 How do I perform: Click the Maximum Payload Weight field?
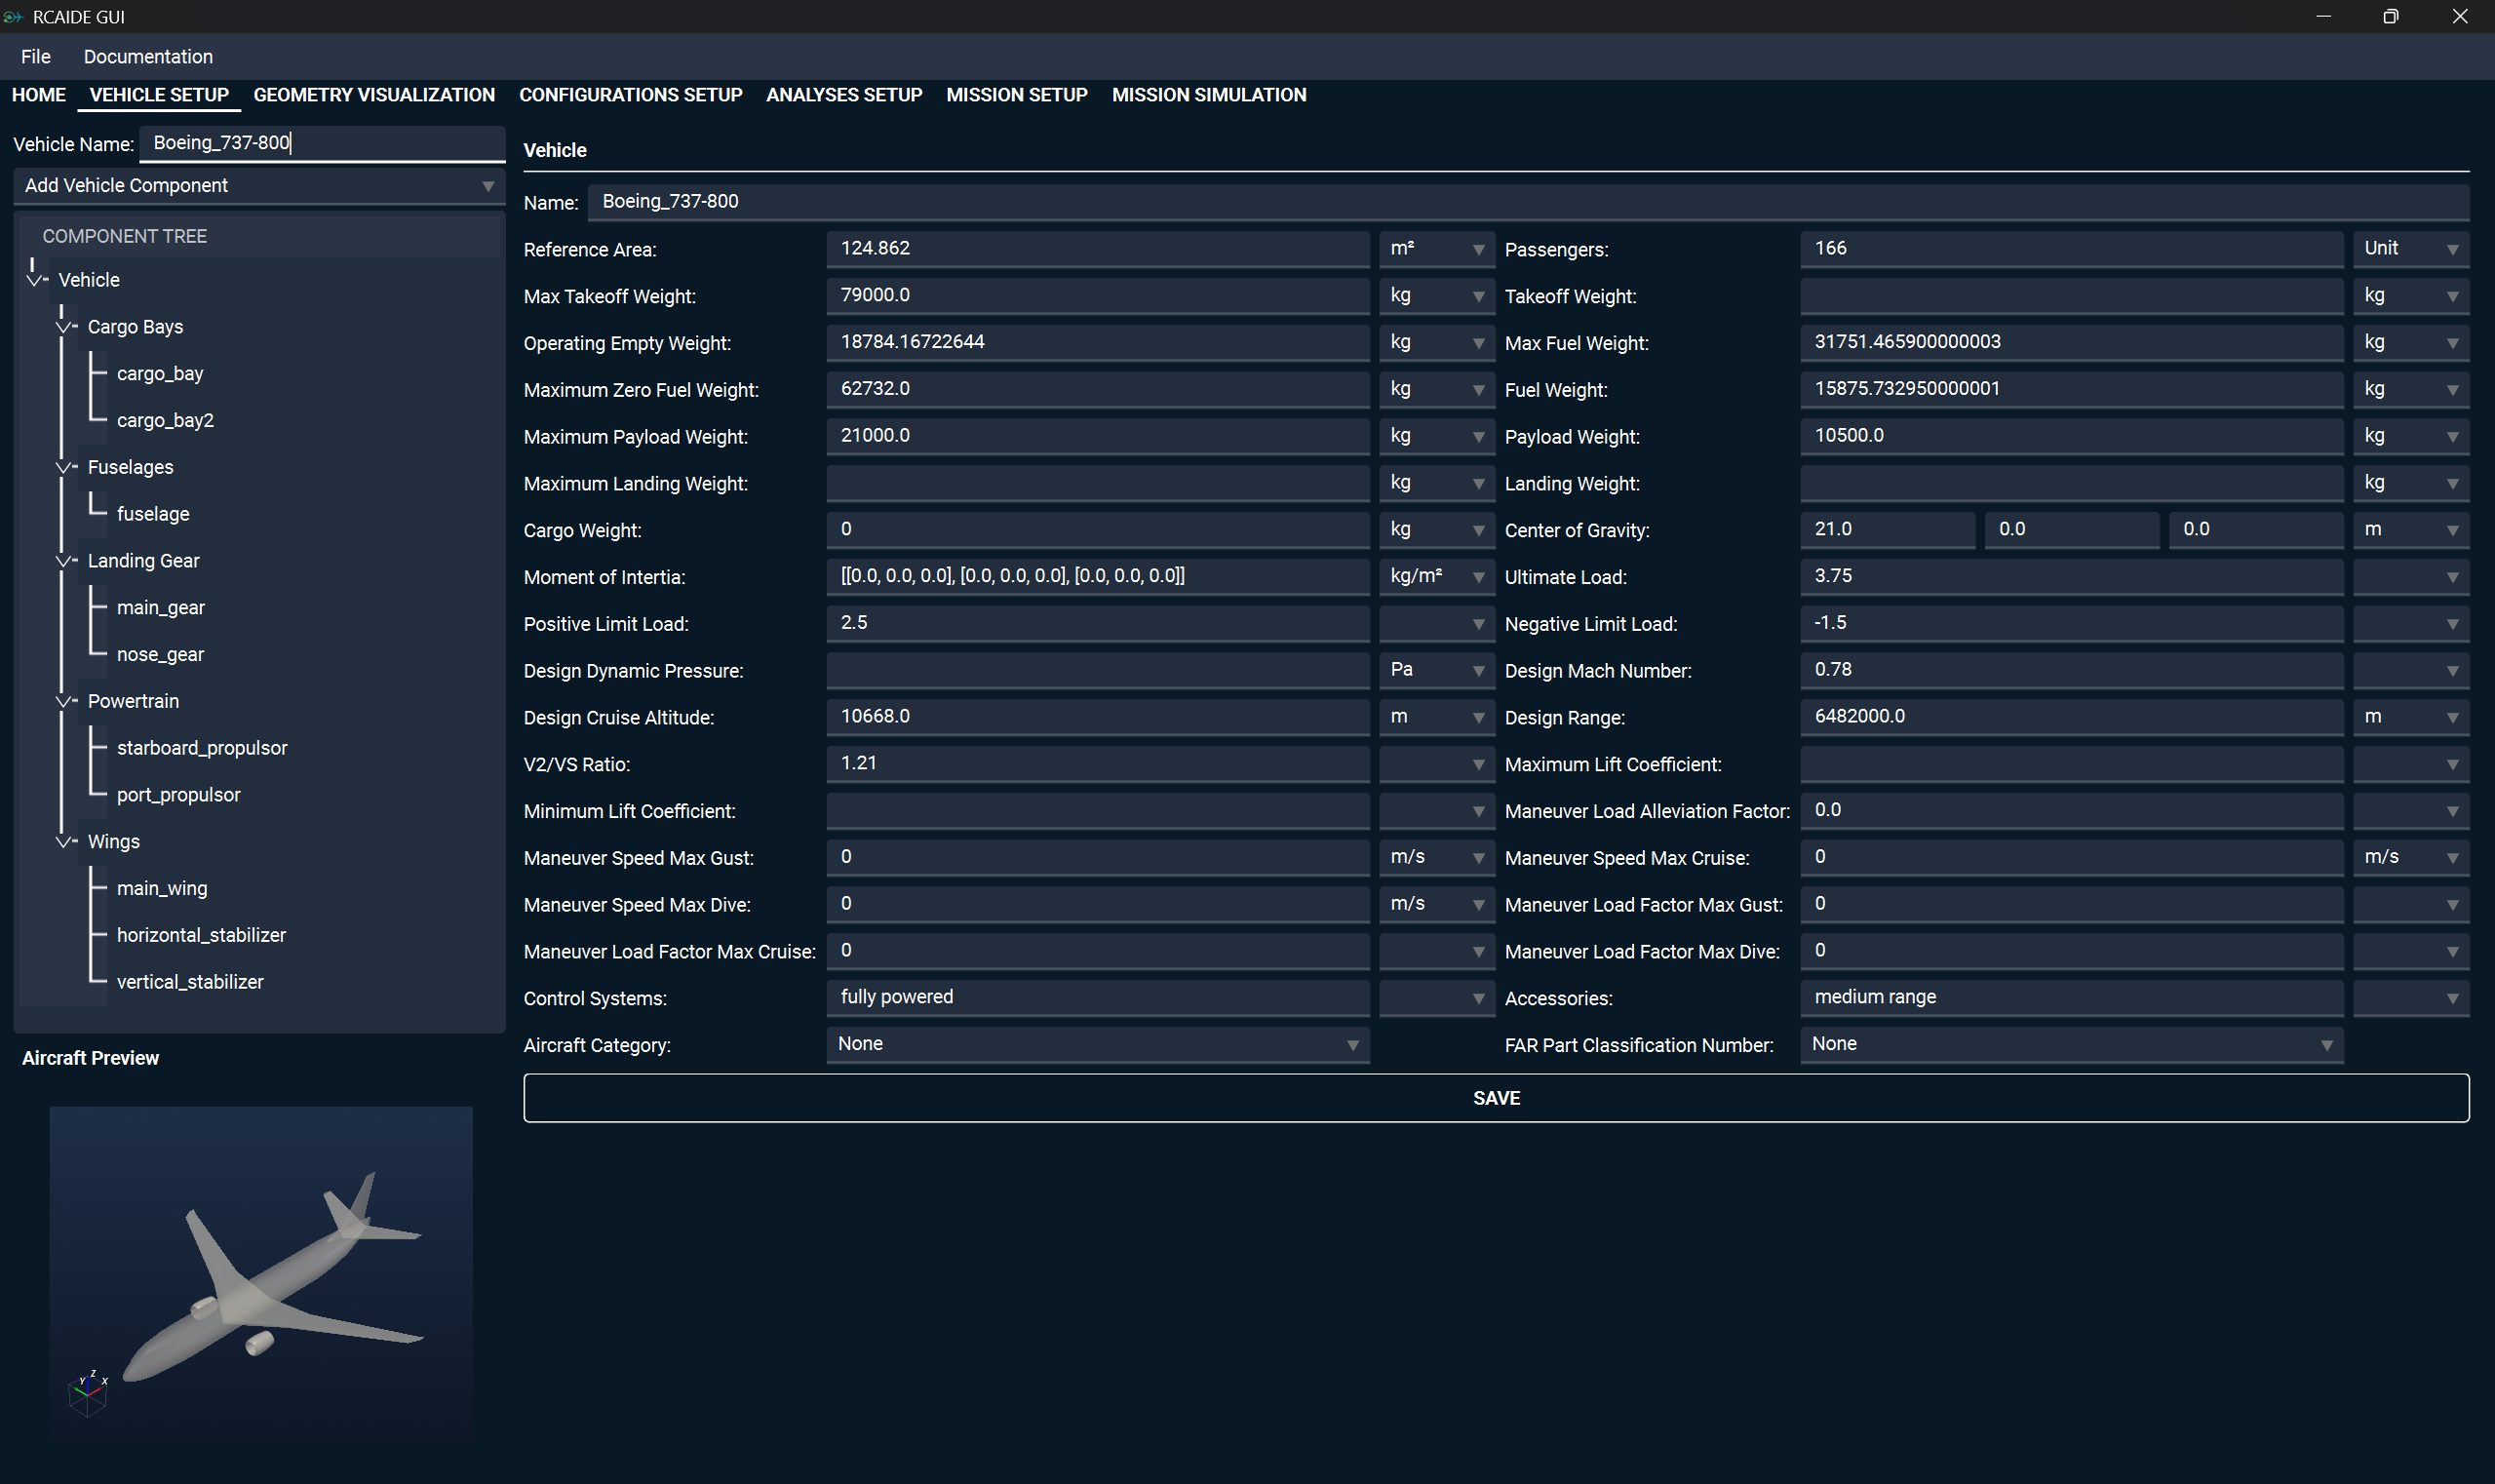(x=1097, y=436)
